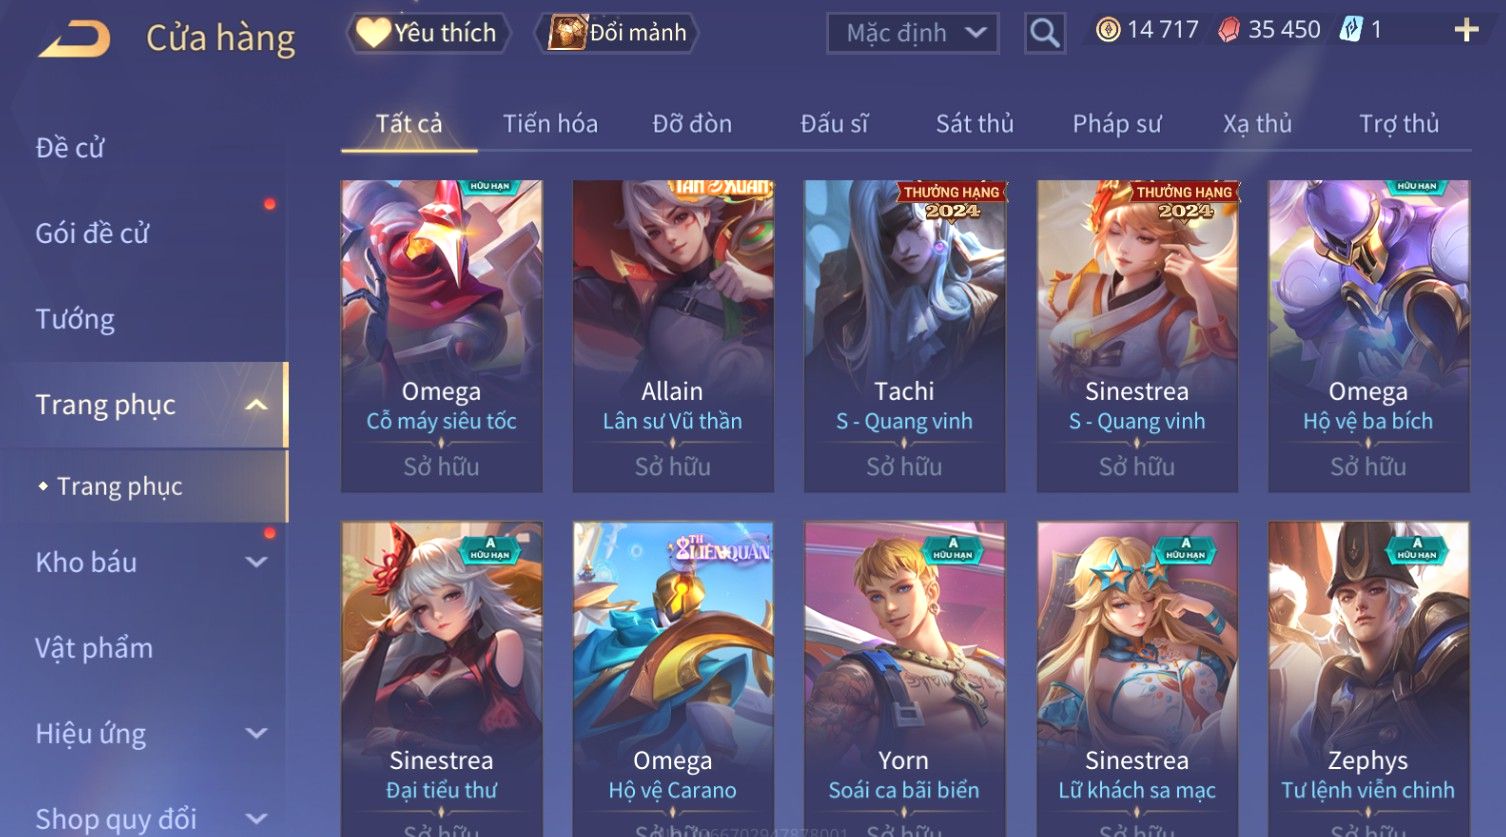Click the blue ticket currency icon
This screenshot has width=1506, height=837.
(x=1351, y=30)
